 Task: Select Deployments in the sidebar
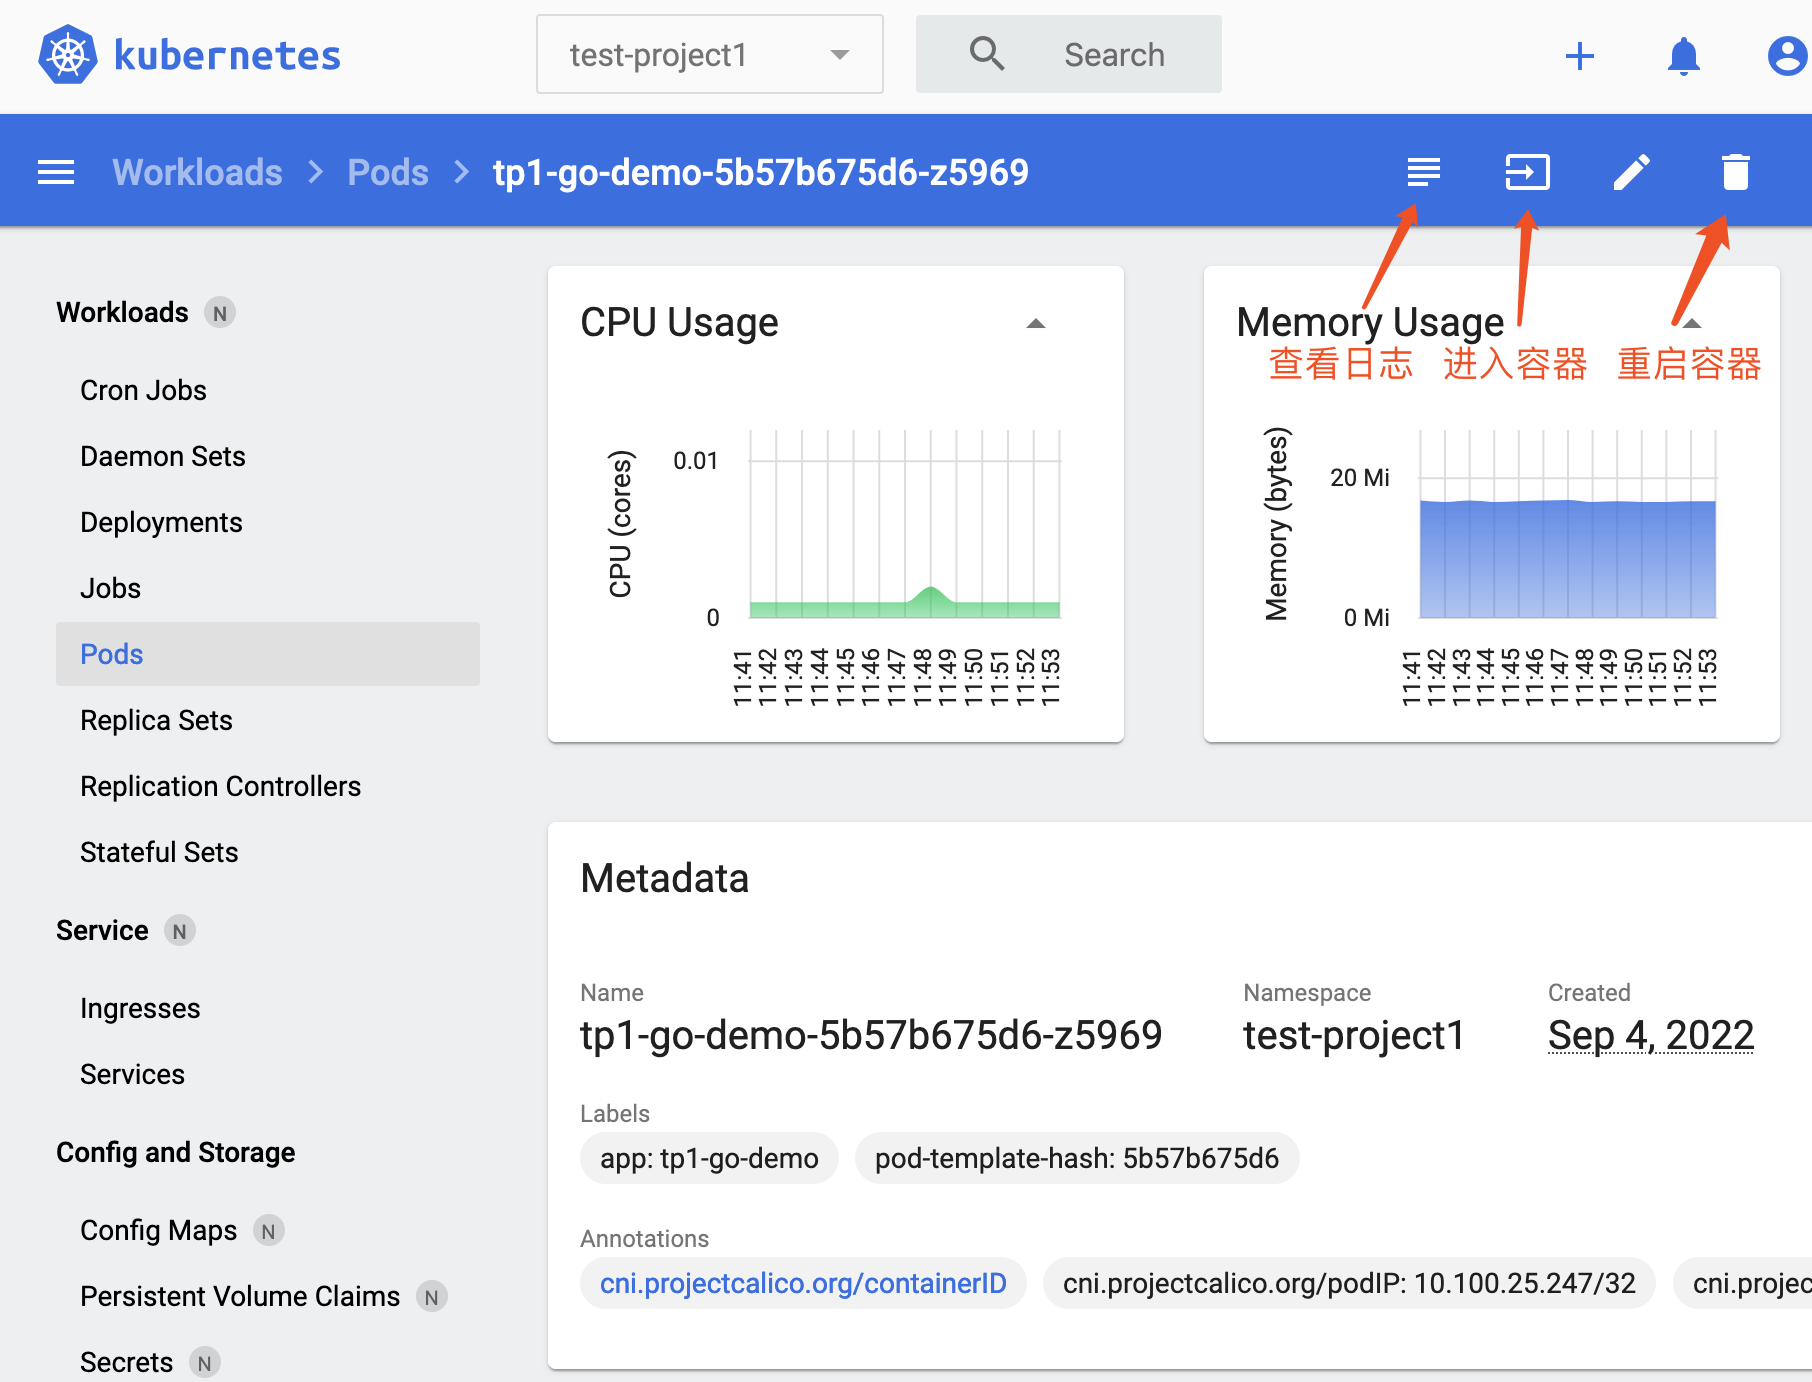click(161, 521)
